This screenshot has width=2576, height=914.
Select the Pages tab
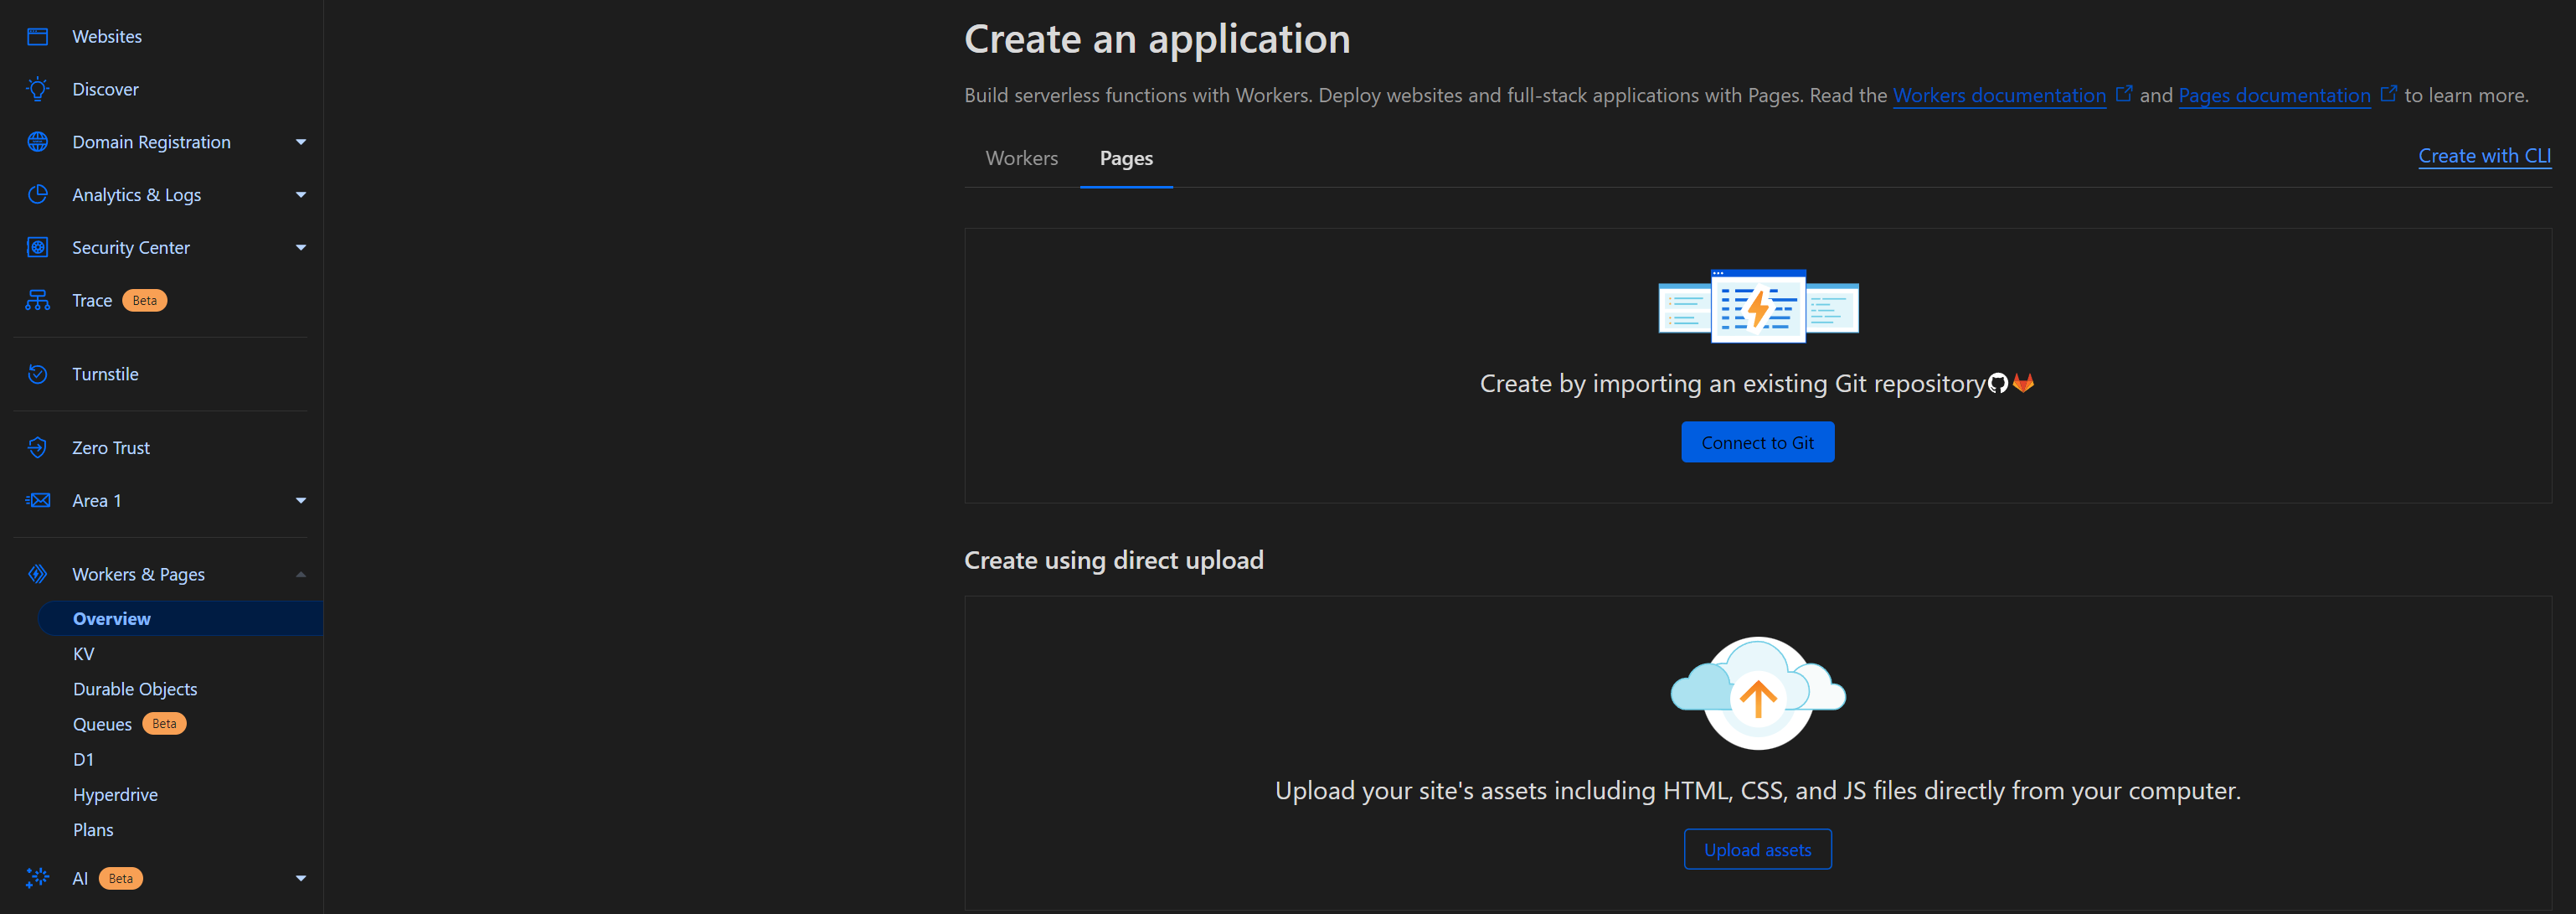click(1126, 158)
